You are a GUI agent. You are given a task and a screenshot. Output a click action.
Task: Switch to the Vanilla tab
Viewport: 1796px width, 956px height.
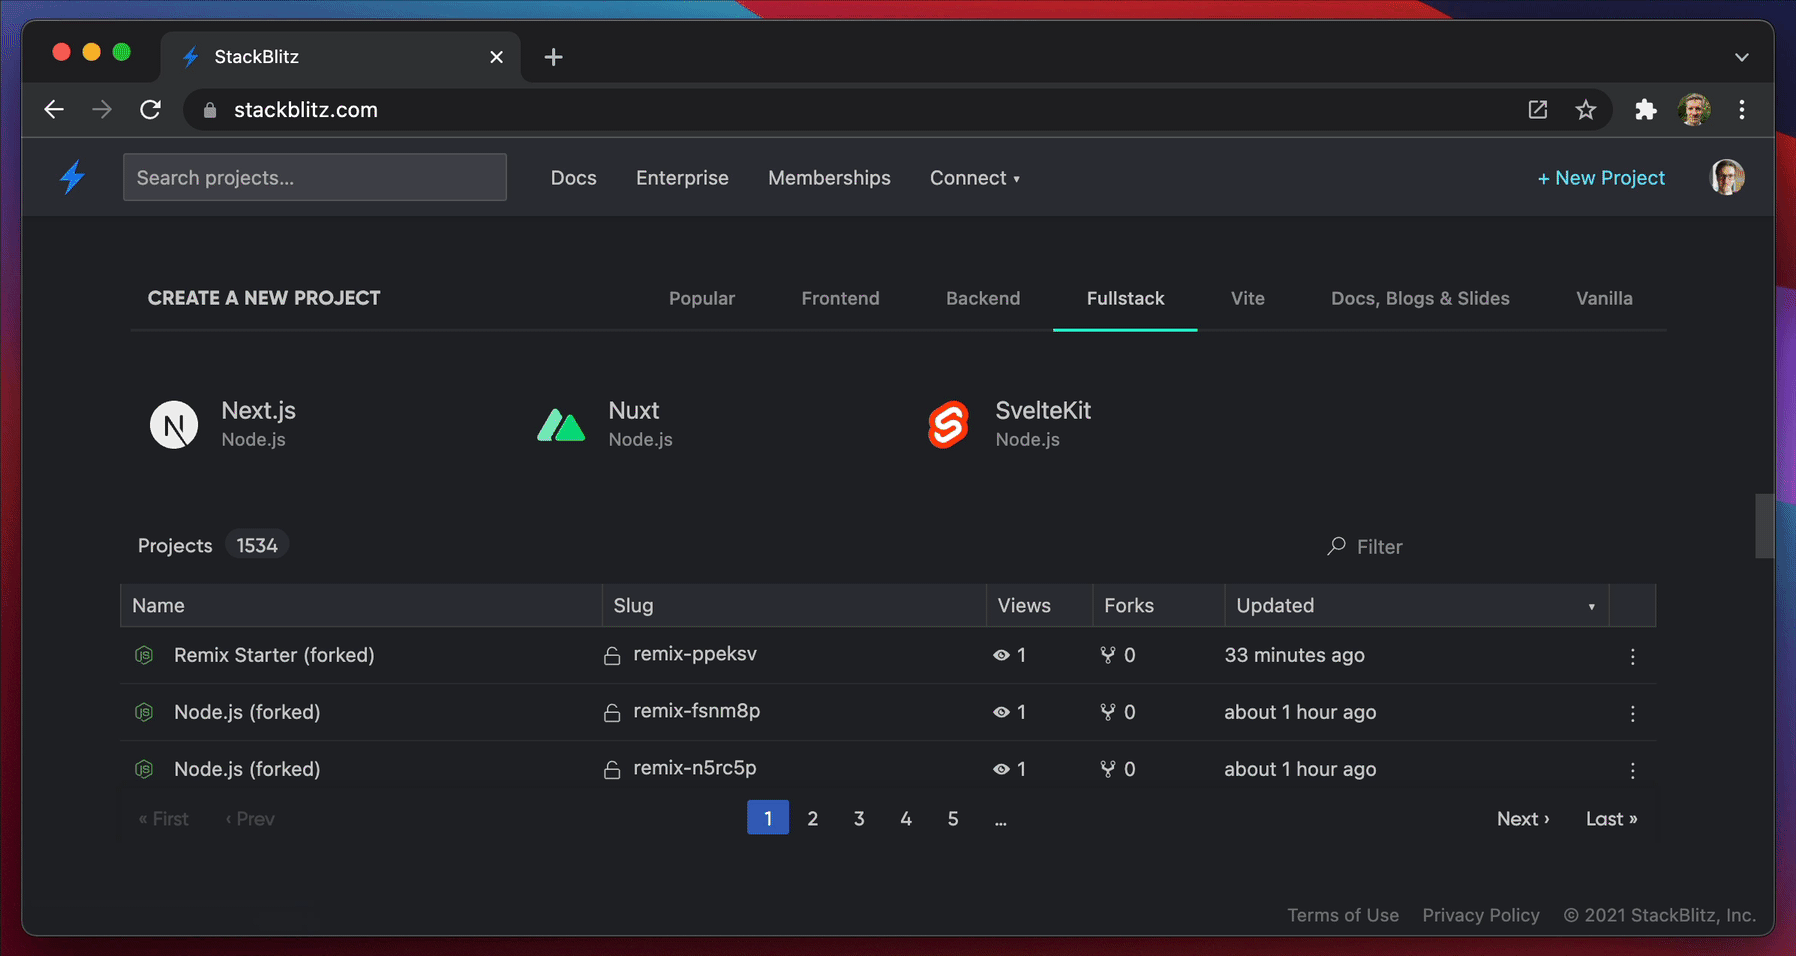pos(1604,298)
